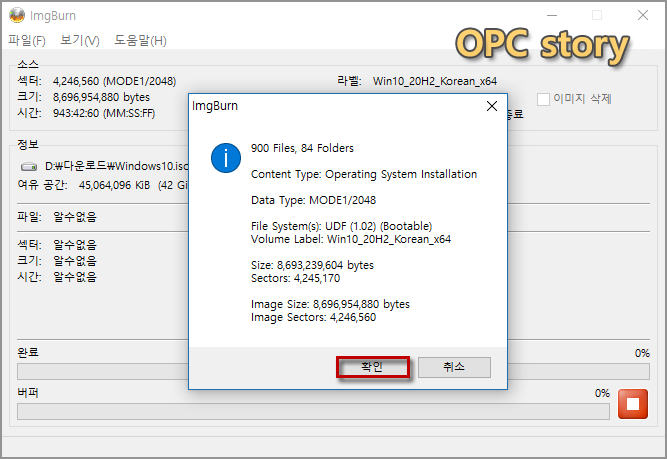
Task: Click the 버퍼 progress bar
Action: (x=313, y=411)
